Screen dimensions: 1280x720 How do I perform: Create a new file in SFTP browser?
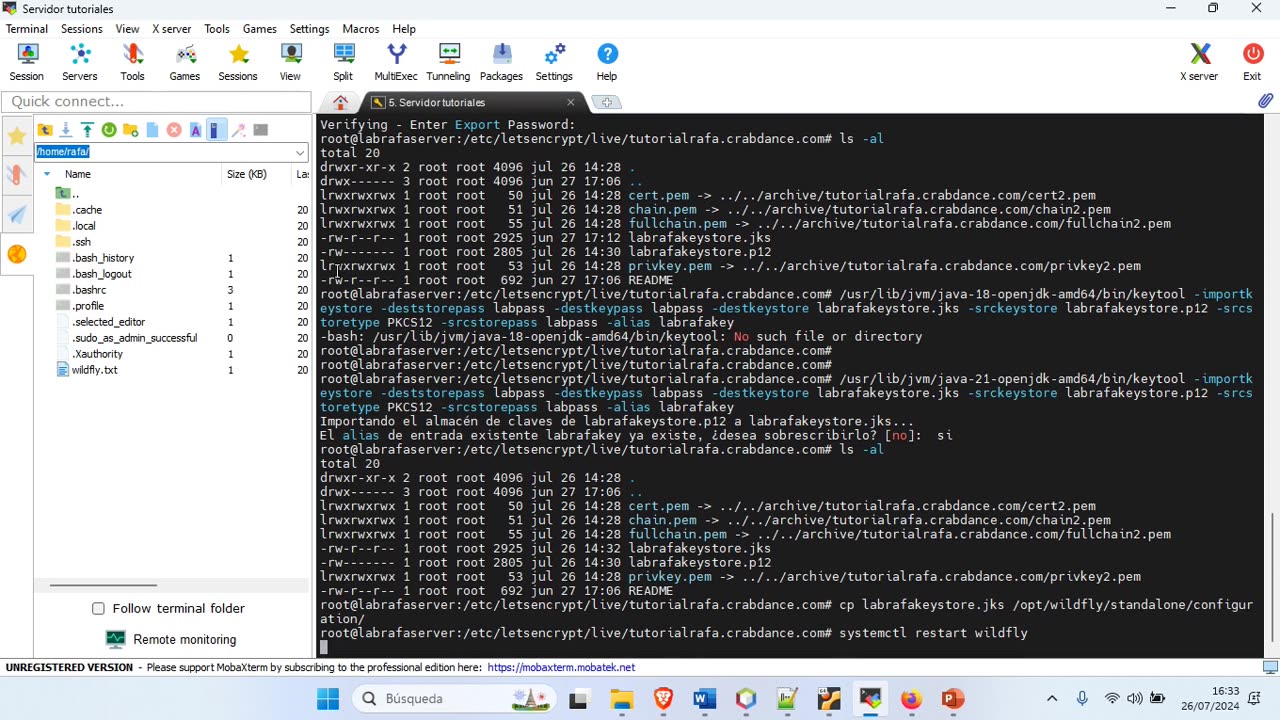152,130
